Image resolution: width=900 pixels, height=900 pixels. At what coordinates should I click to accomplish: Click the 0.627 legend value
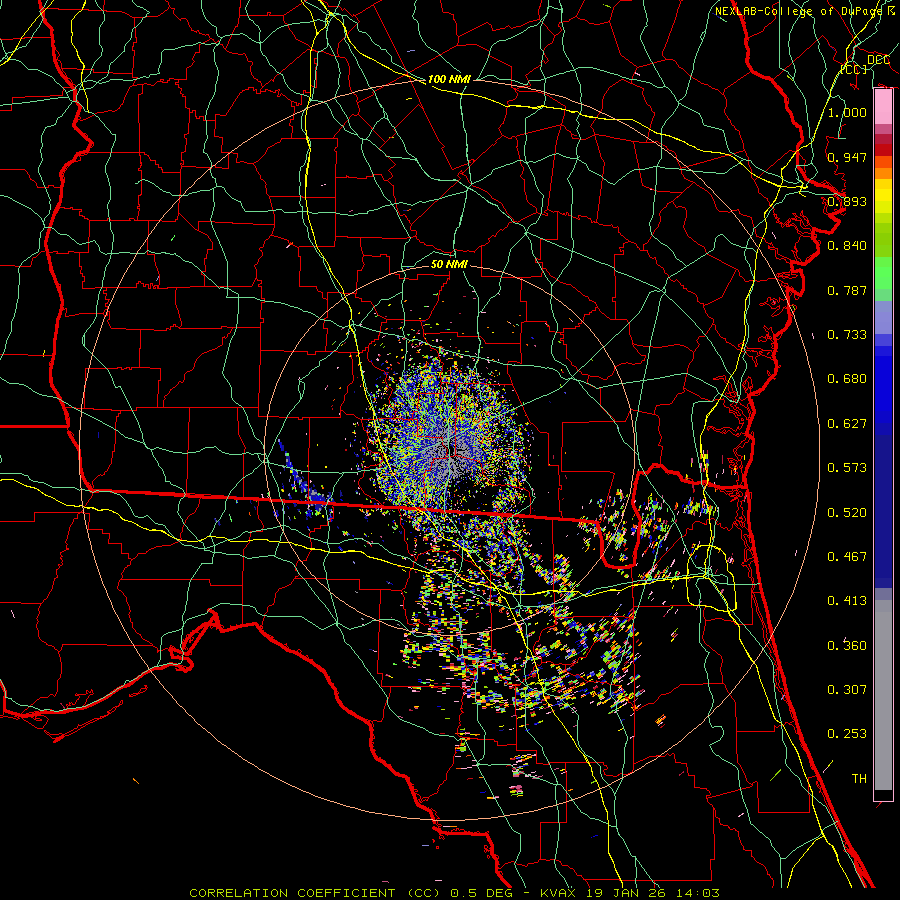pyautogui.click(x=847, y=424)
